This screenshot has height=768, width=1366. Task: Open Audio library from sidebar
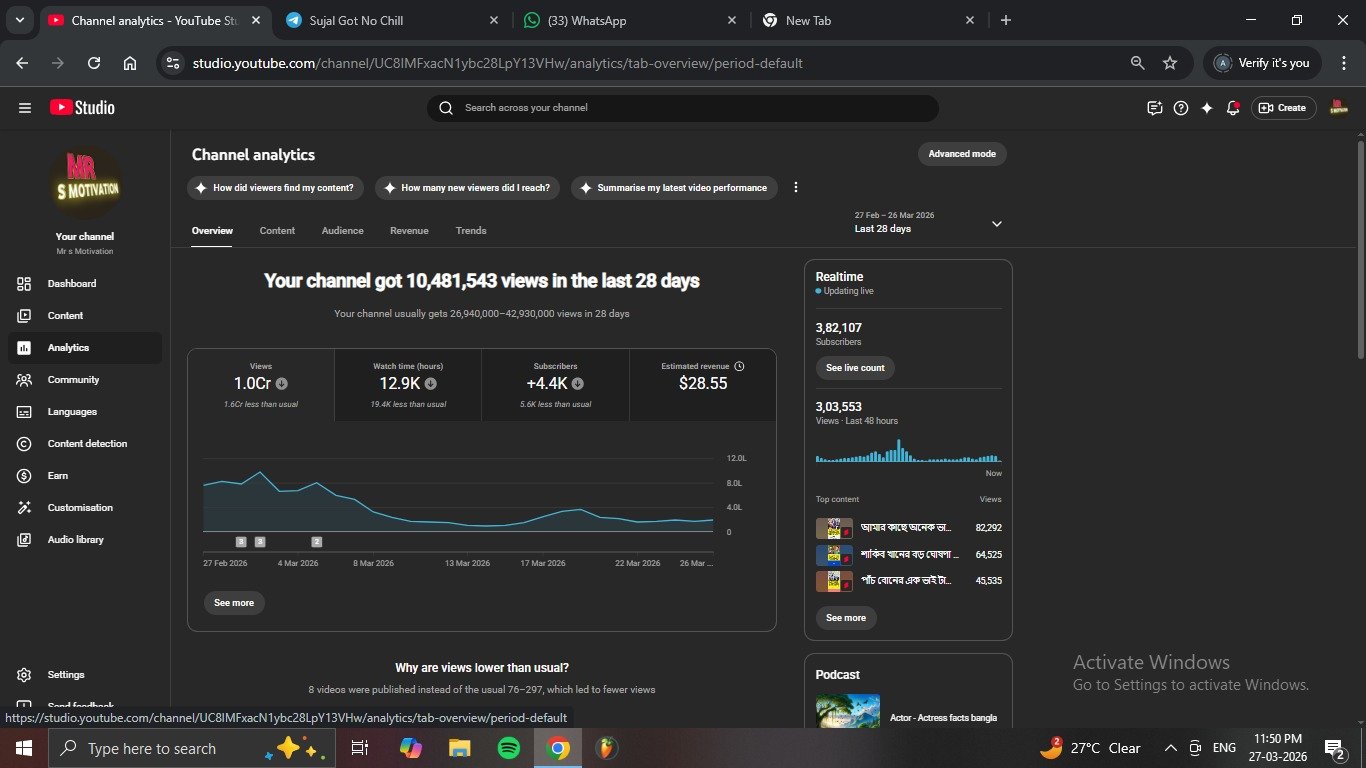75,540
